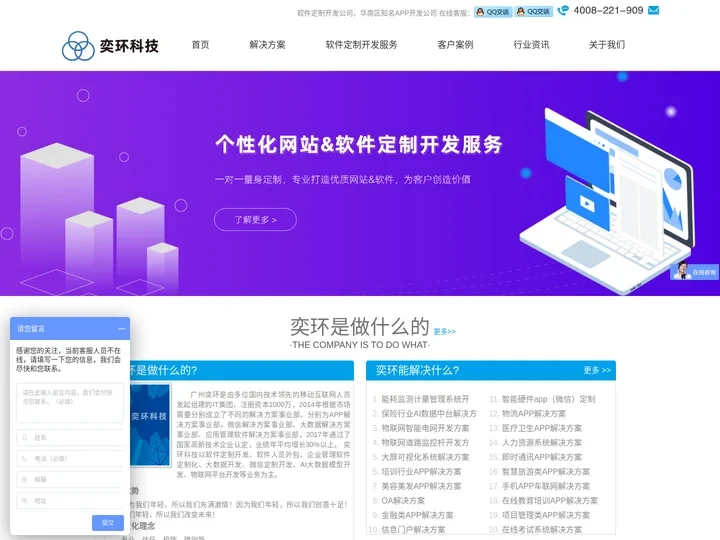Click the laptop illustration in the banner
This screenshot has height=540, width=720.
[606, 201]
